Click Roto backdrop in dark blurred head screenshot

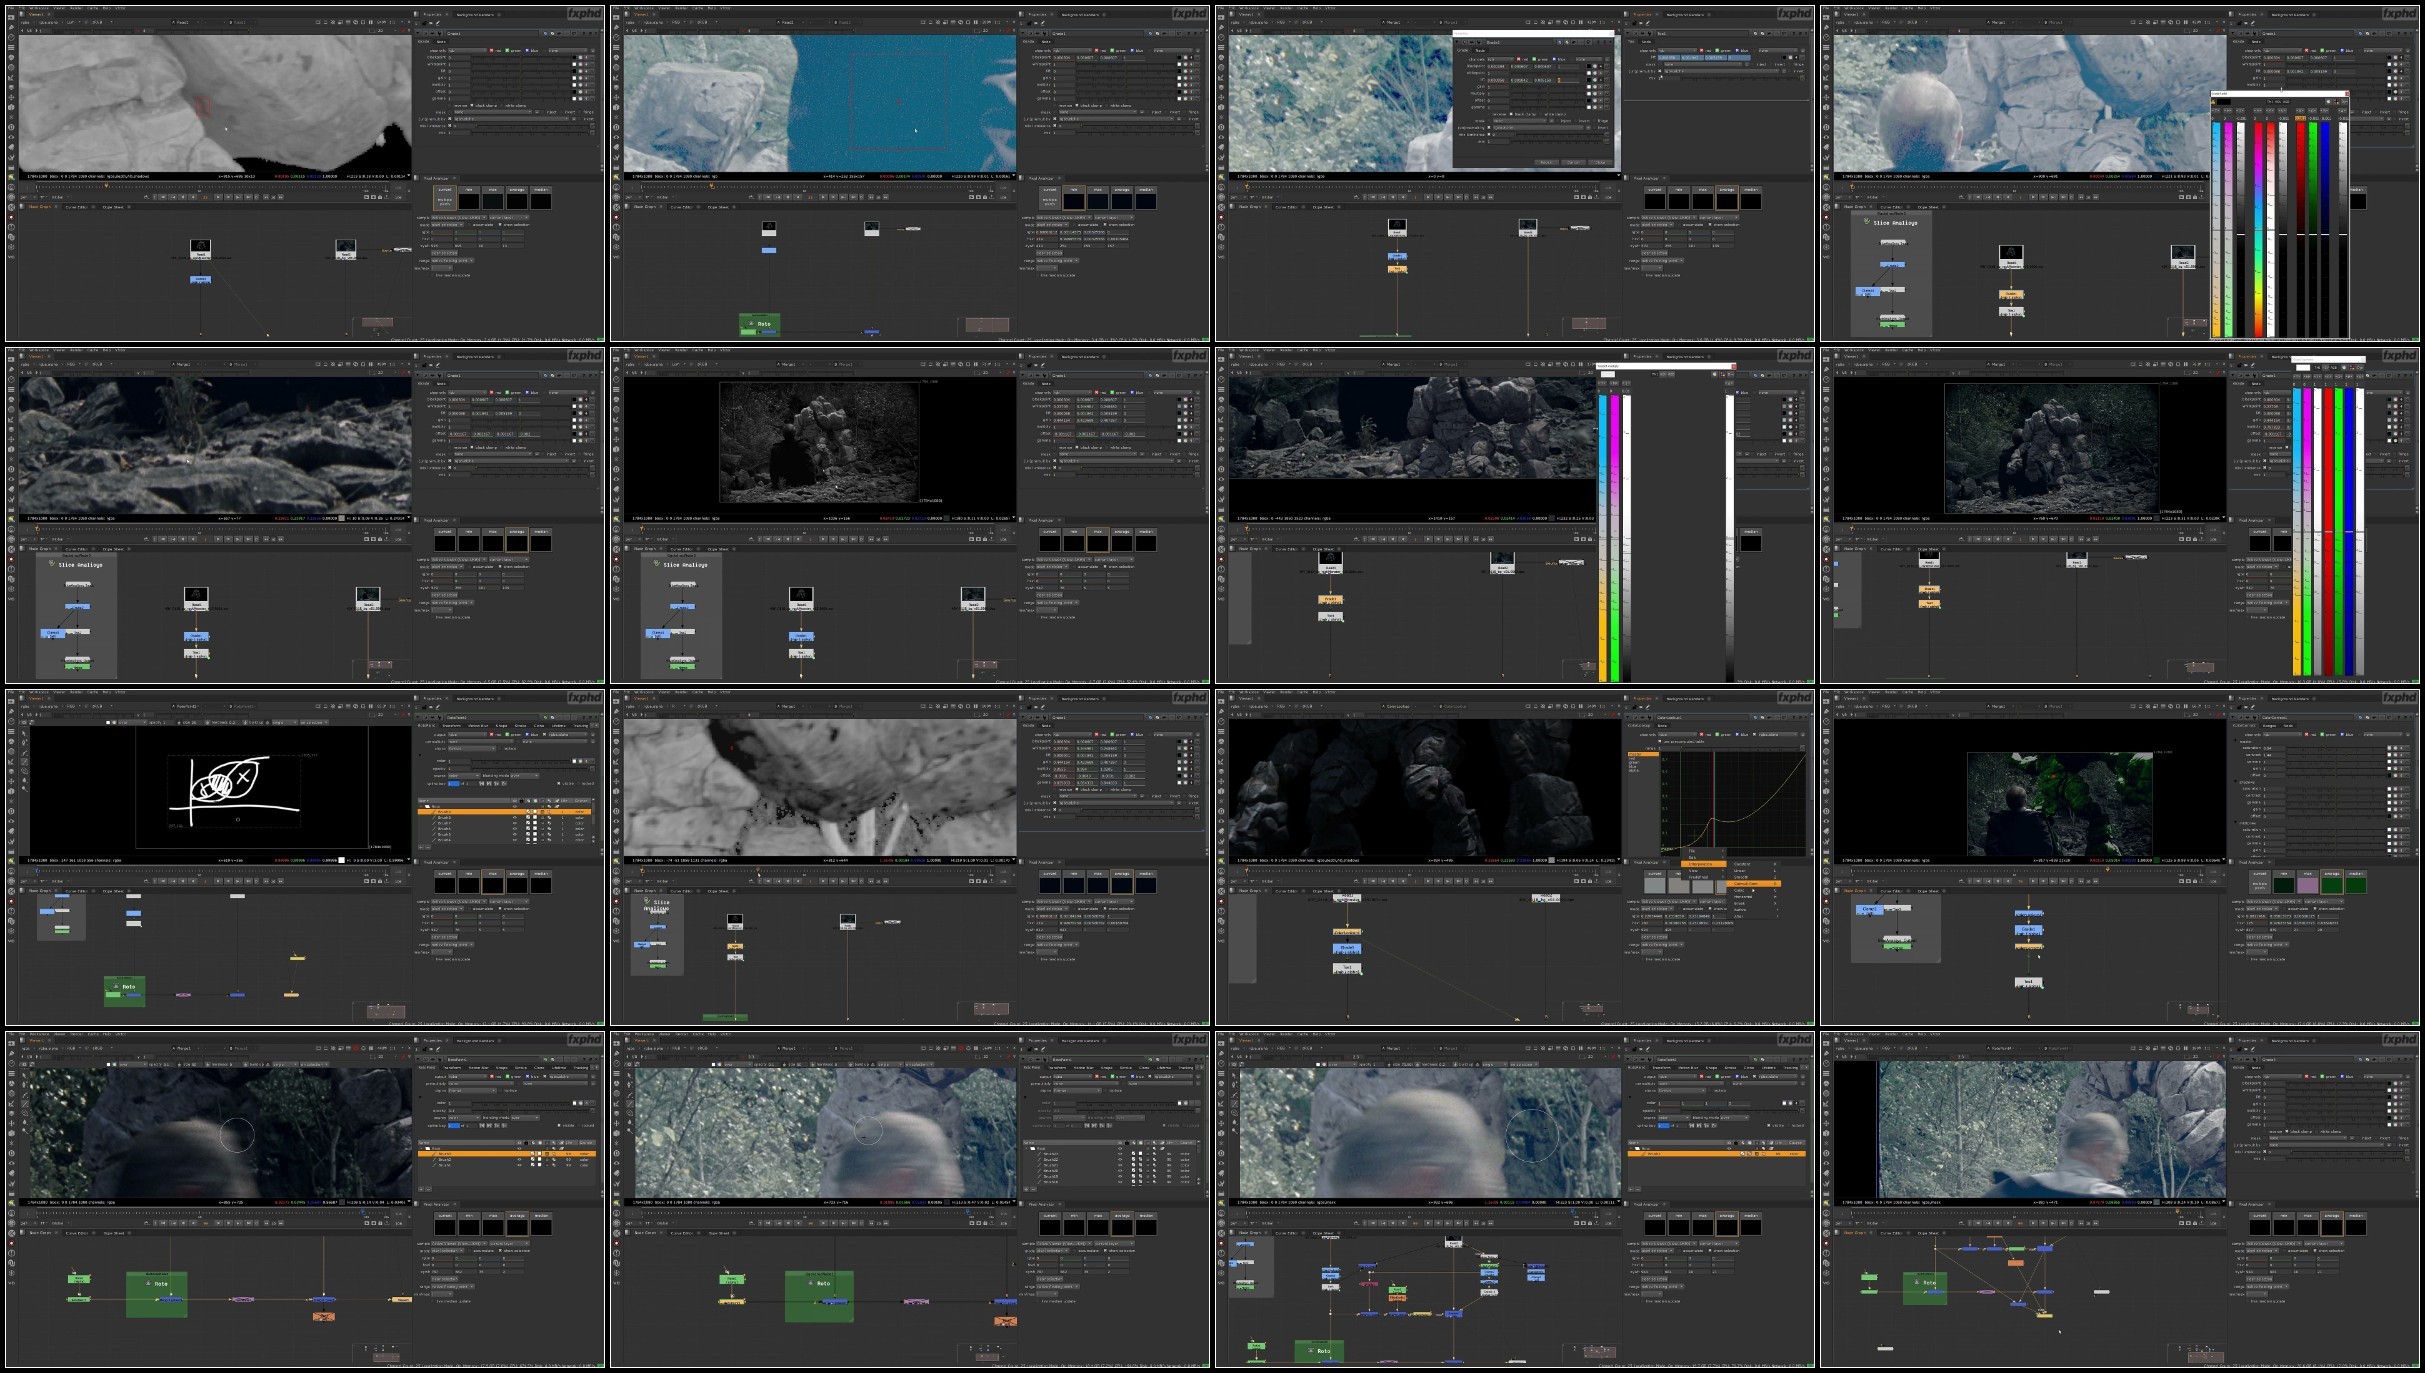[x=157, y=1294]
